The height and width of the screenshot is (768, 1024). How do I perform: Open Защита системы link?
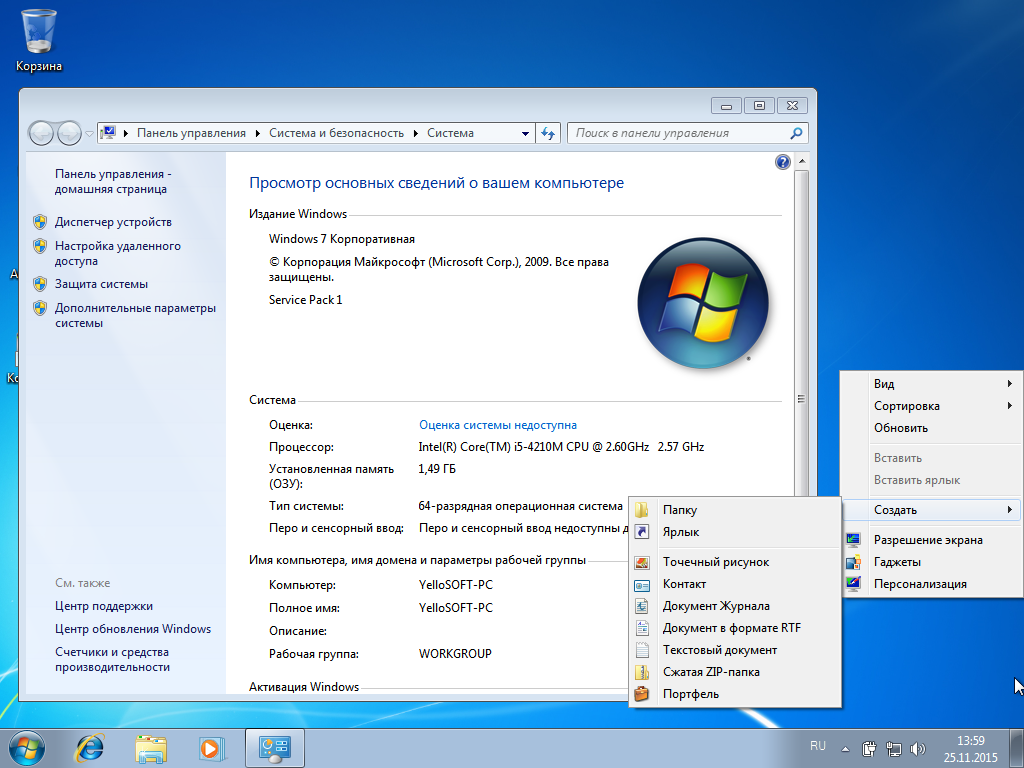(101, 284)
